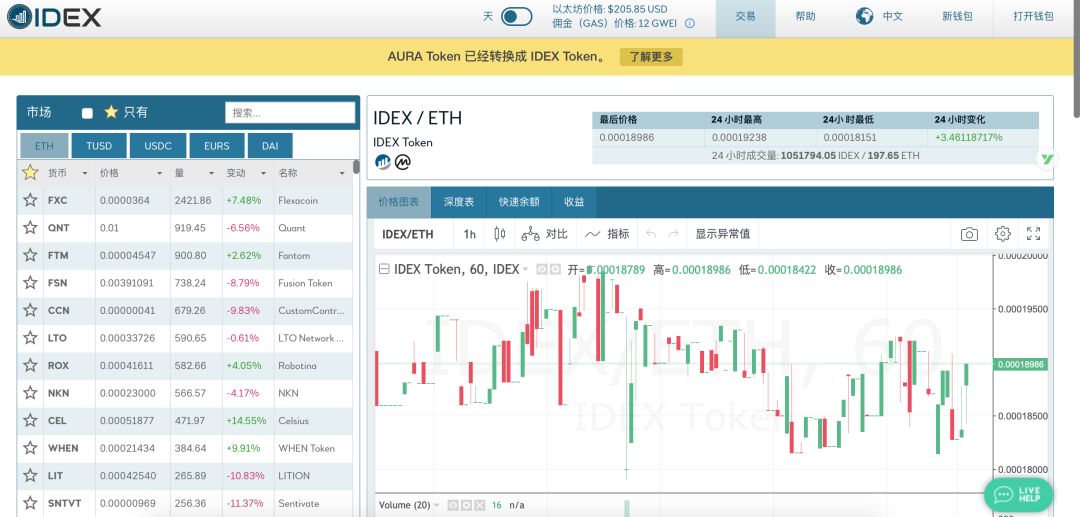
Task: Star the NKN market
Action: (30, 393)
